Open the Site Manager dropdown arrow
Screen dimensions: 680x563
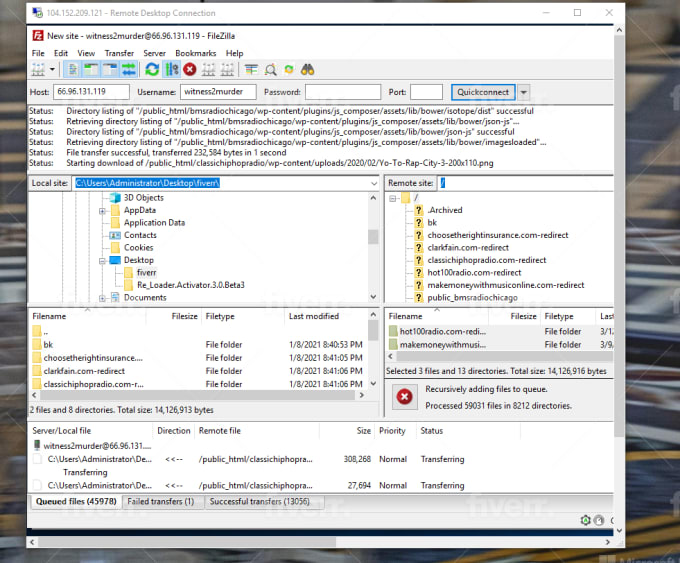pos(52,69)
